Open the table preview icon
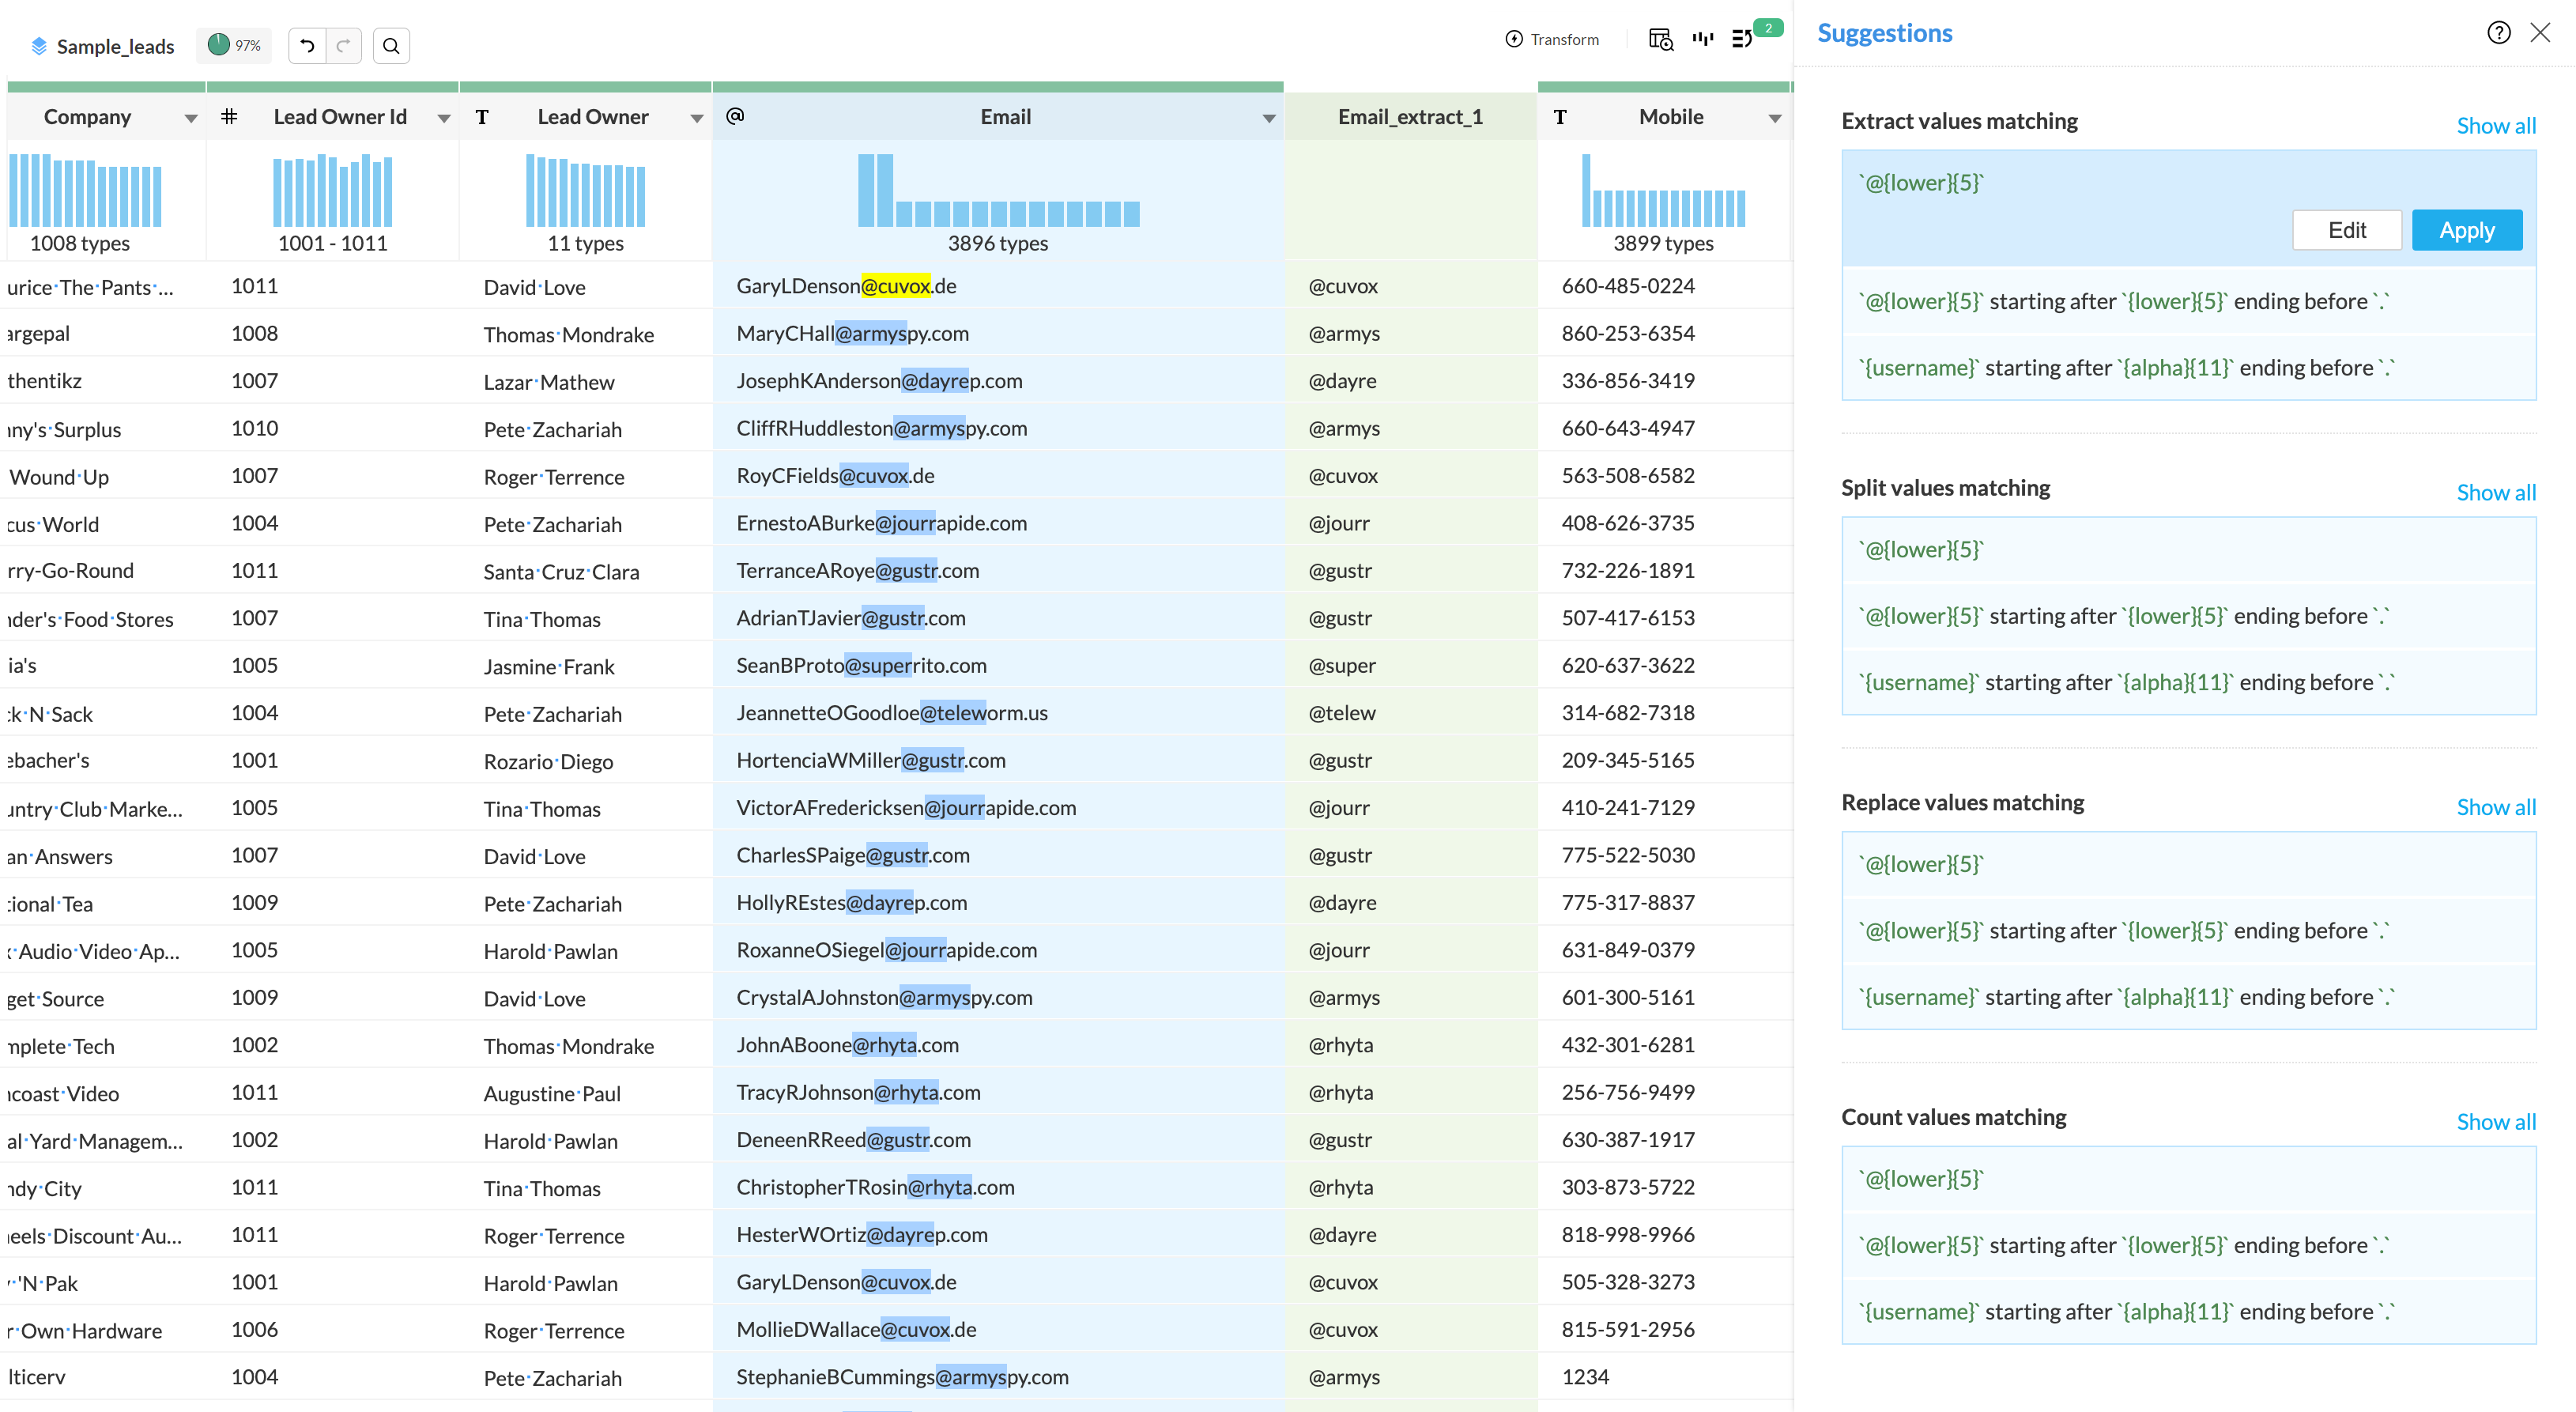2576x1412 pixels. coord(1660,40)
